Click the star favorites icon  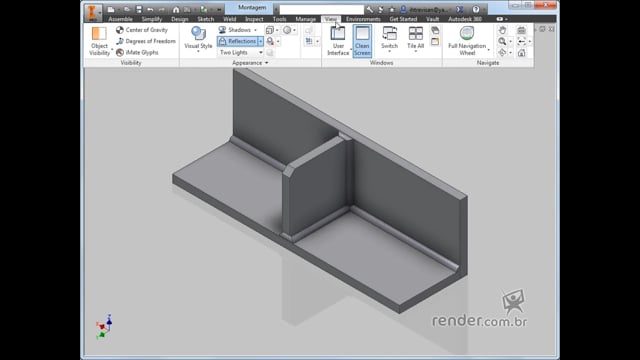coord(392,9)
